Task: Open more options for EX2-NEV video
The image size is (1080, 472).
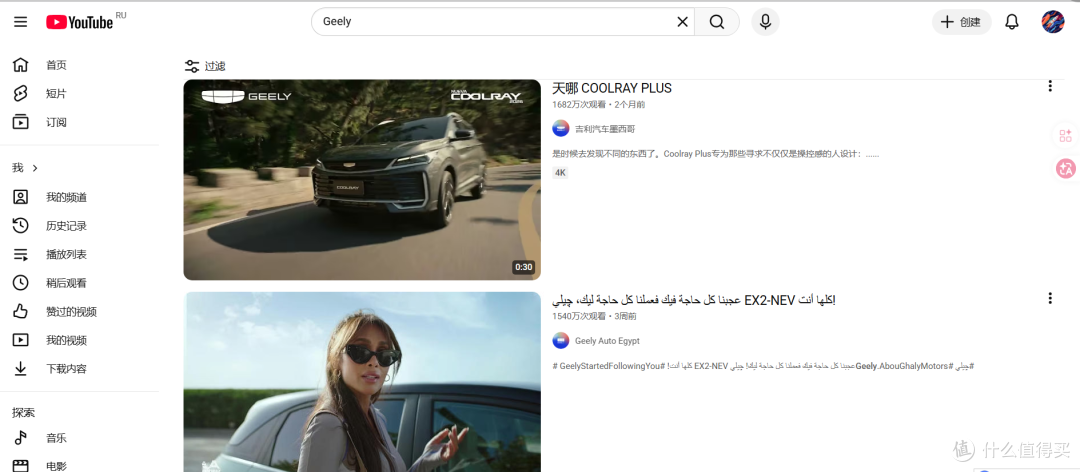Action: (1050, 298)
